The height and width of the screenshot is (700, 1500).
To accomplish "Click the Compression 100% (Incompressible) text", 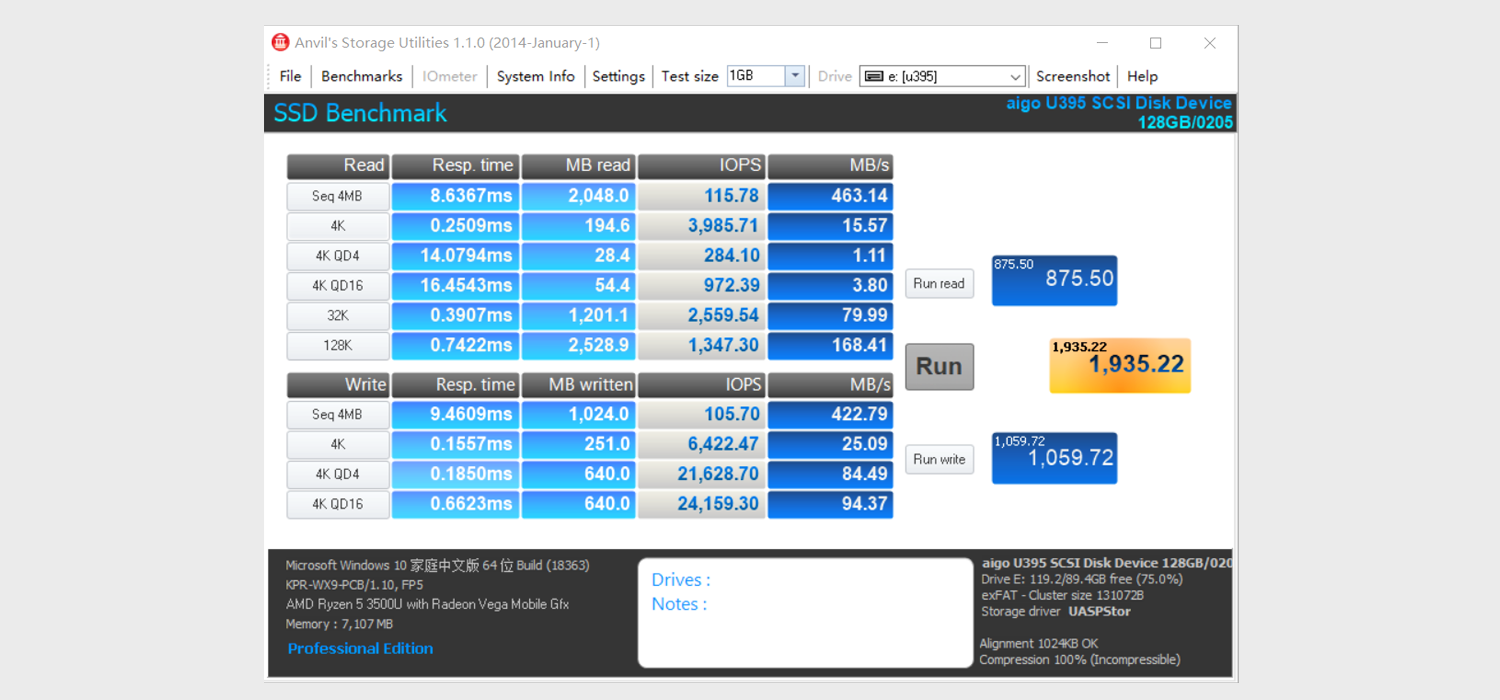I will [x=1079, y=660].
